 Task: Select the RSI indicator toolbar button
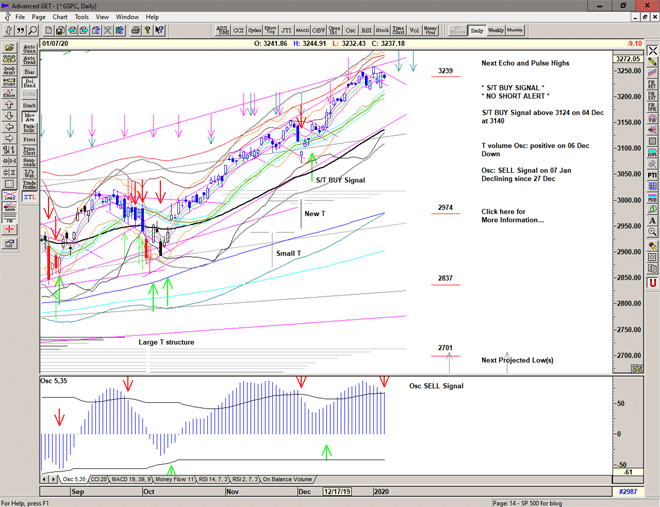[x=364, y=30]
